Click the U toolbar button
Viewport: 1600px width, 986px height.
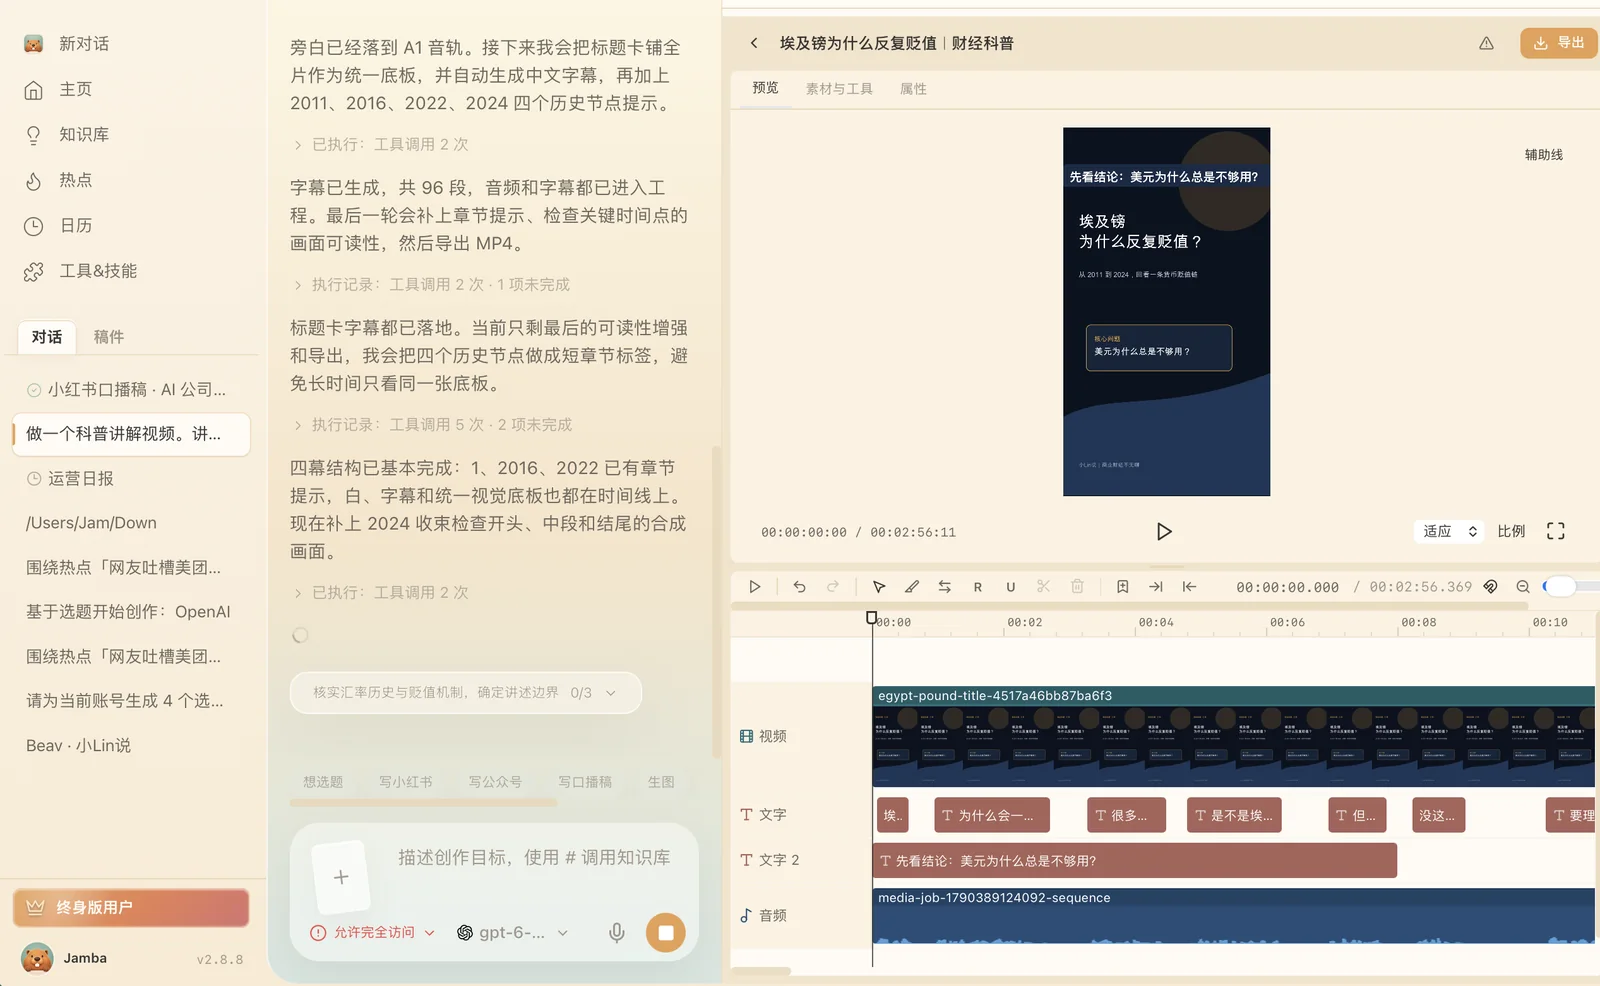tap(1011, 587)
